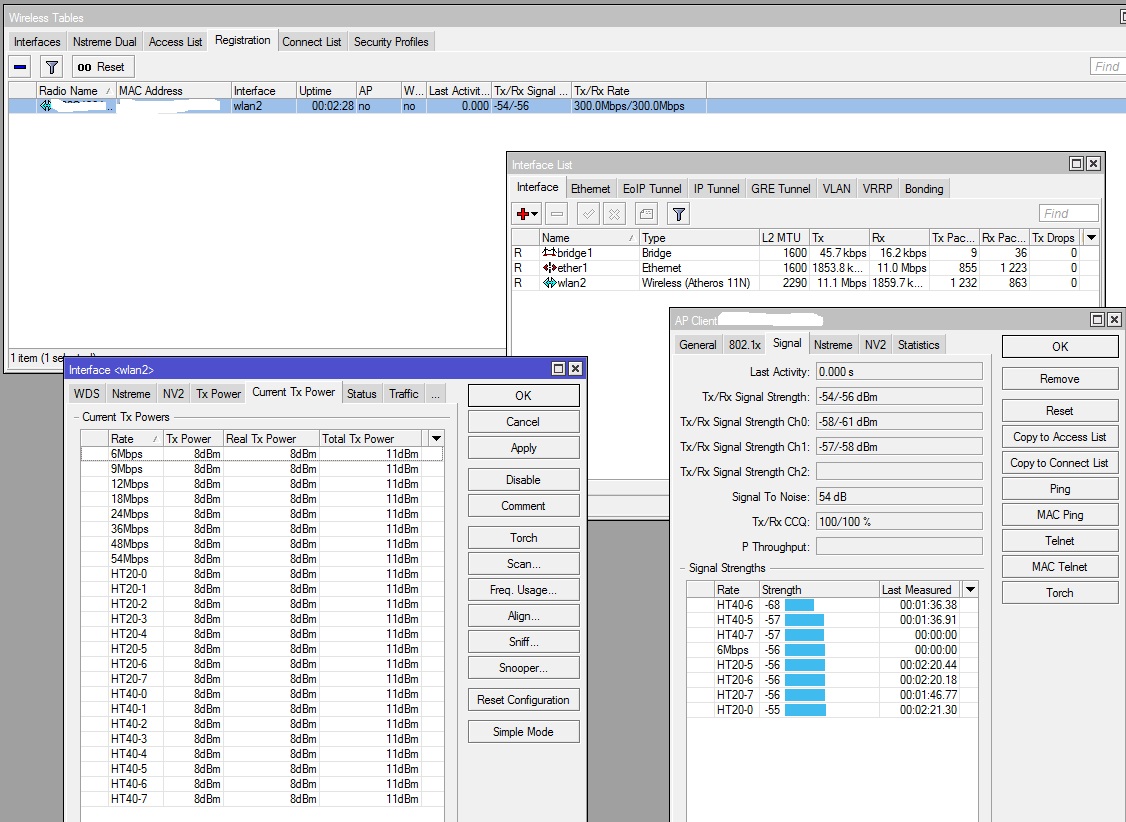Click the Reset Configuration button
Image resolution: width=1126 pixels, height=822 pixels.
click(523, 700)
